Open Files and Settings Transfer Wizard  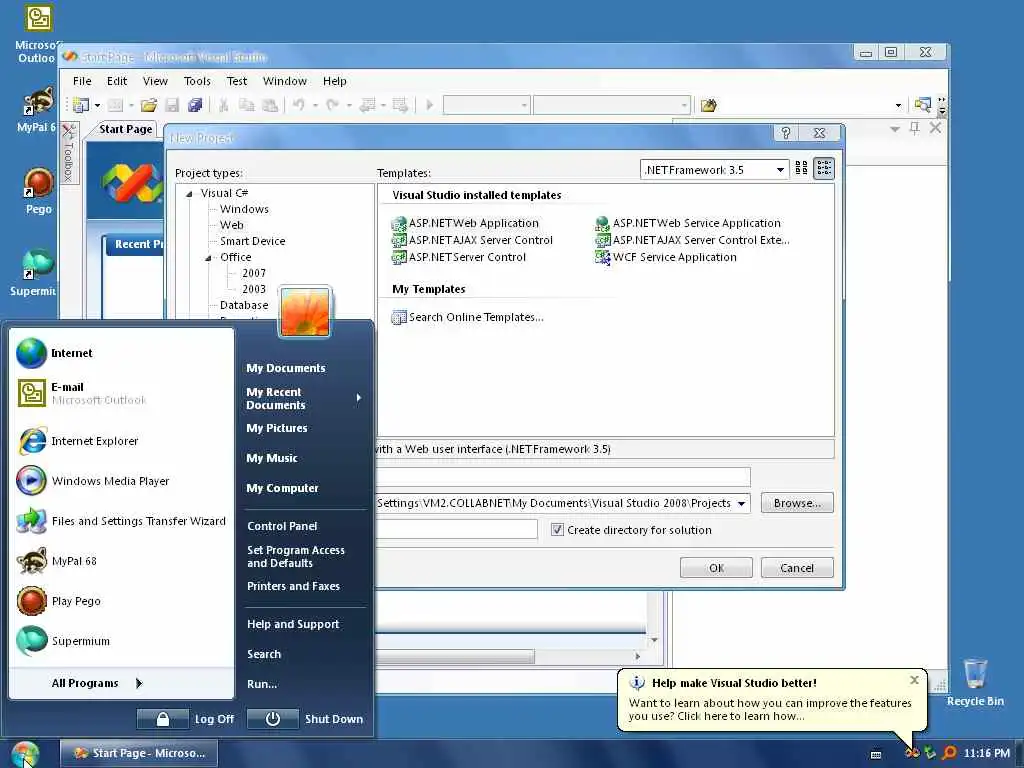click(121, 521)
